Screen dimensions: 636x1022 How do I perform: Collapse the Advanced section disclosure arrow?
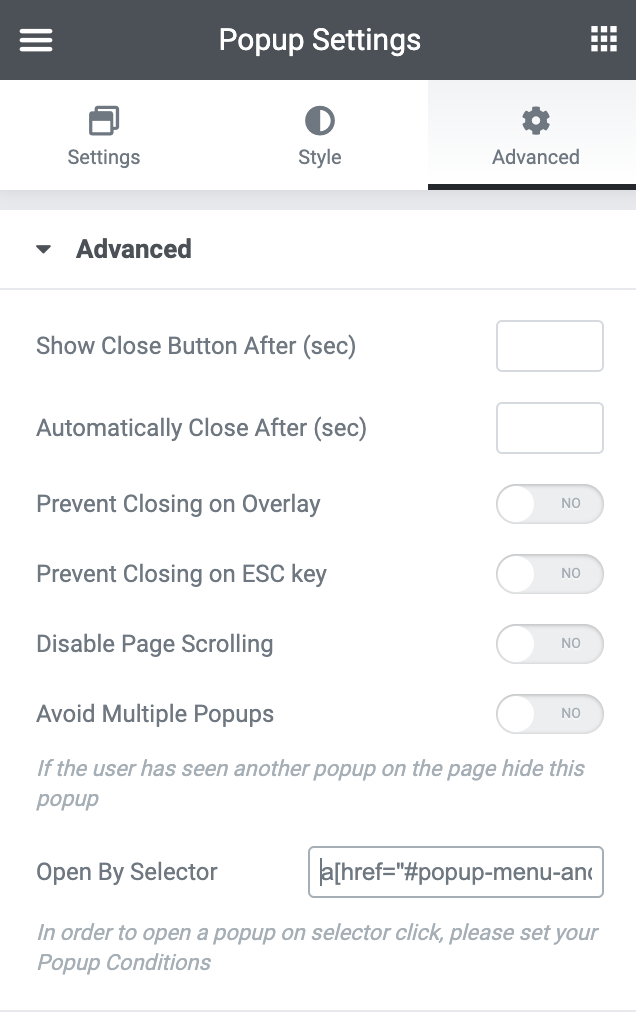coord(42,250)
